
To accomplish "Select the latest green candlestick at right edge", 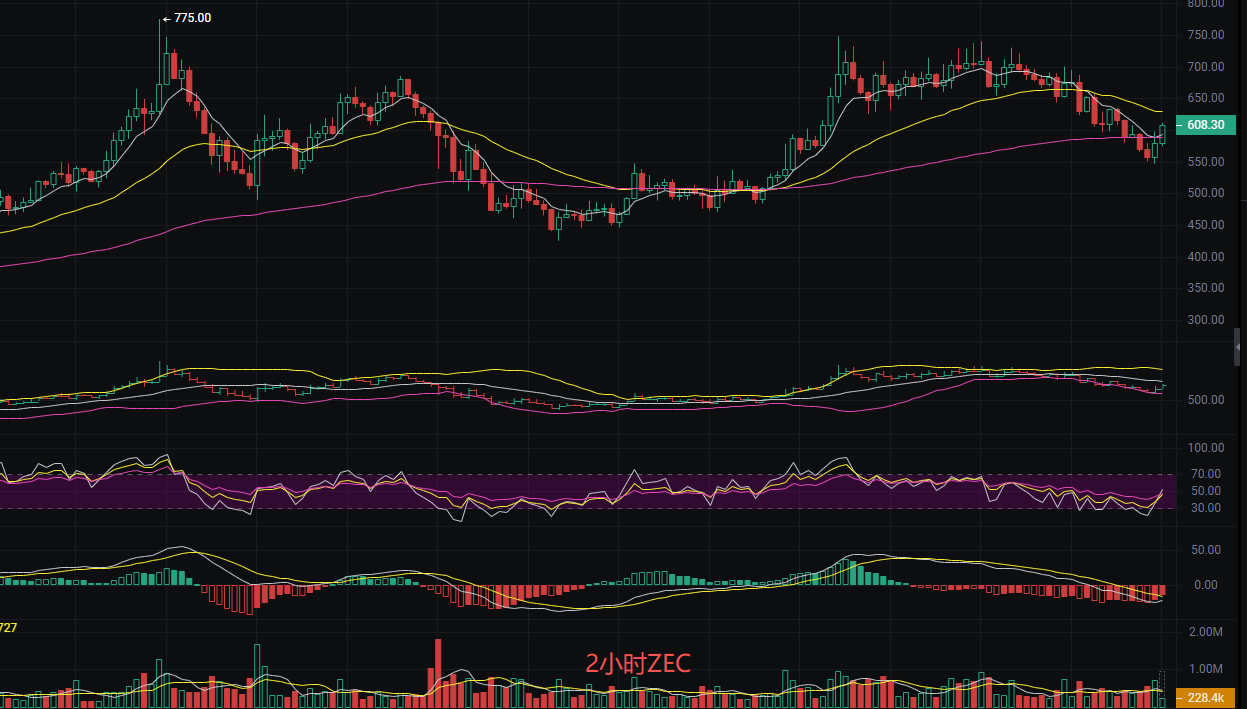I will pos(1163,133).
